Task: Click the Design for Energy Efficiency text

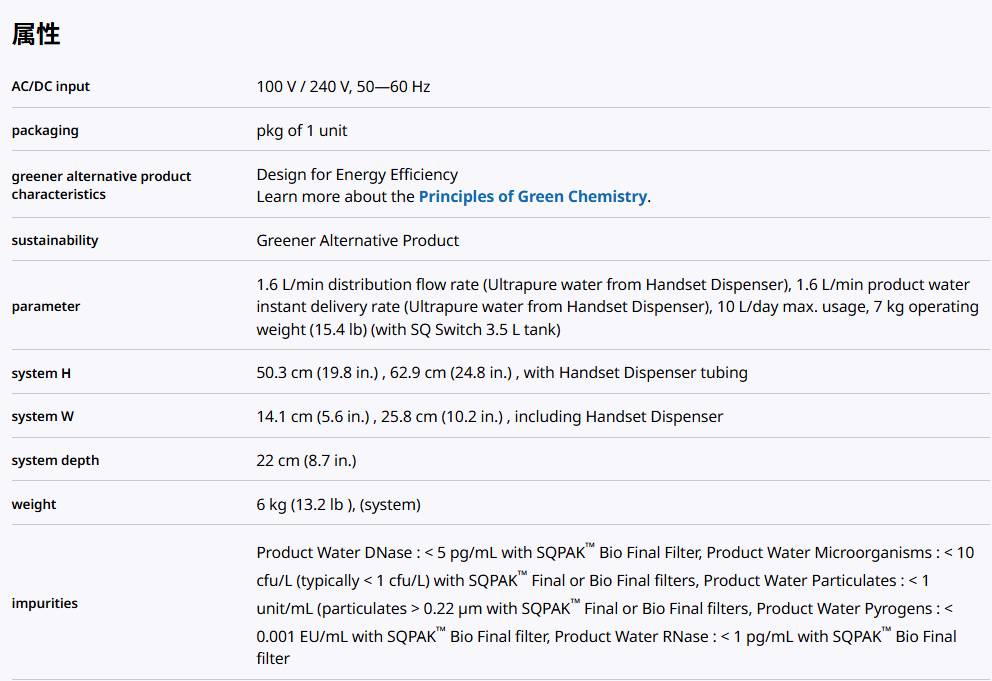Action: [x=357, y=174]
